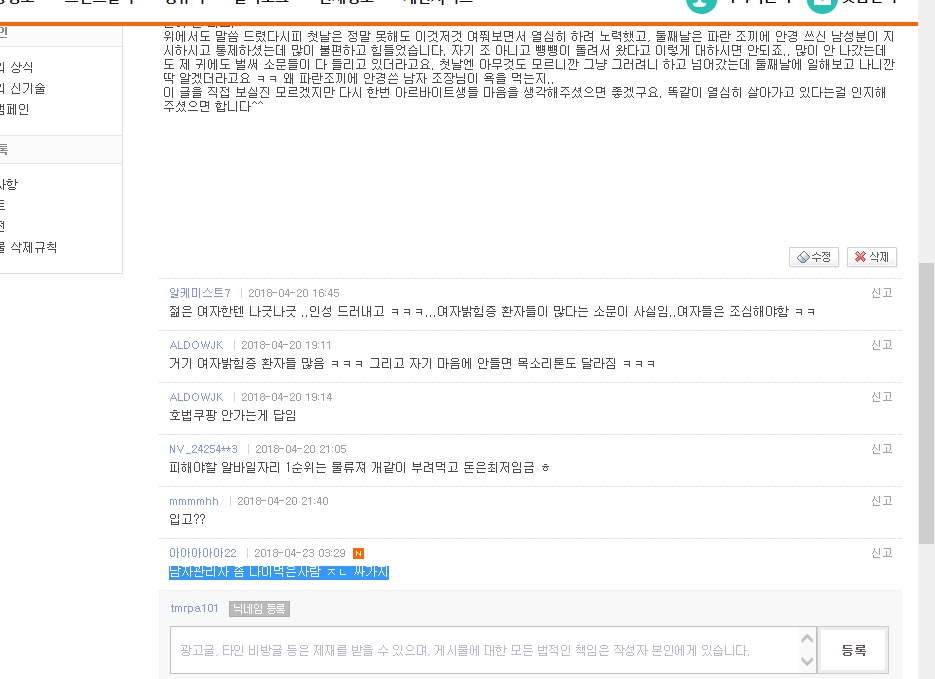Image resolution: width=935 pixels, height=679 pixels.
Task: Open 알케미스트7 user profile link
Action: (x=200, y=293)
